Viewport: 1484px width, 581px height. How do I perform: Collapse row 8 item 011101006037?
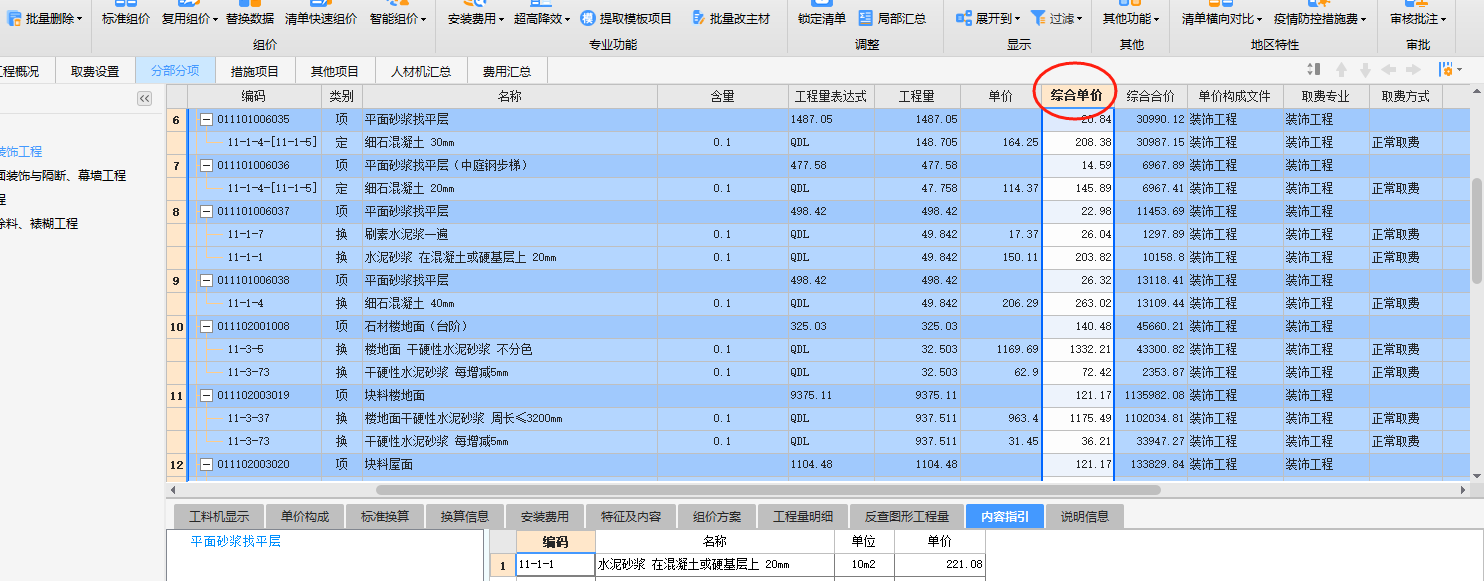[x=207, y=211]
